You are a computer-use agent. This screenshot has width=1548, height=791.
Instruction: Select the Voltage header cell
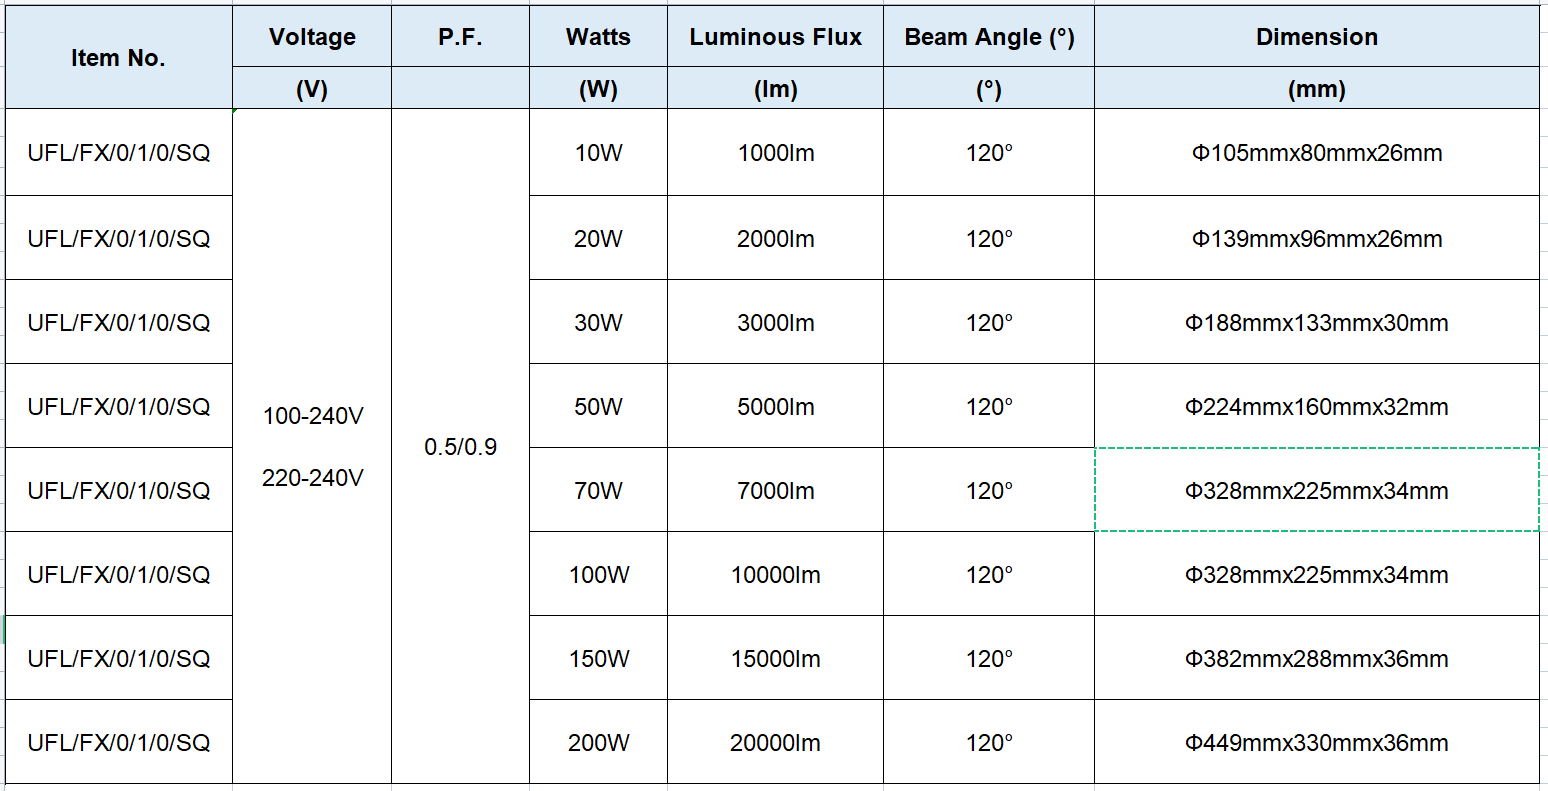pos(312,37)
